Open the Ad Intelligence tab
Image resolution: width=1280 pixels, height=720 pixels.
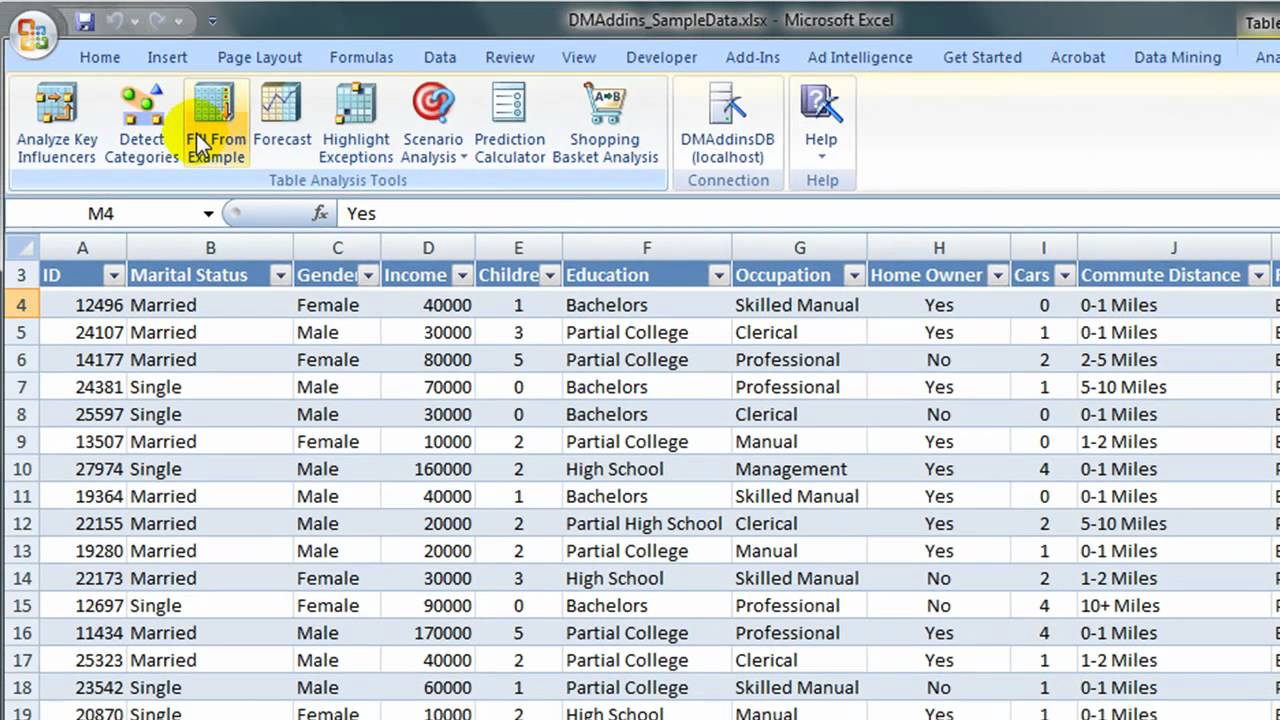coord(860,57)
